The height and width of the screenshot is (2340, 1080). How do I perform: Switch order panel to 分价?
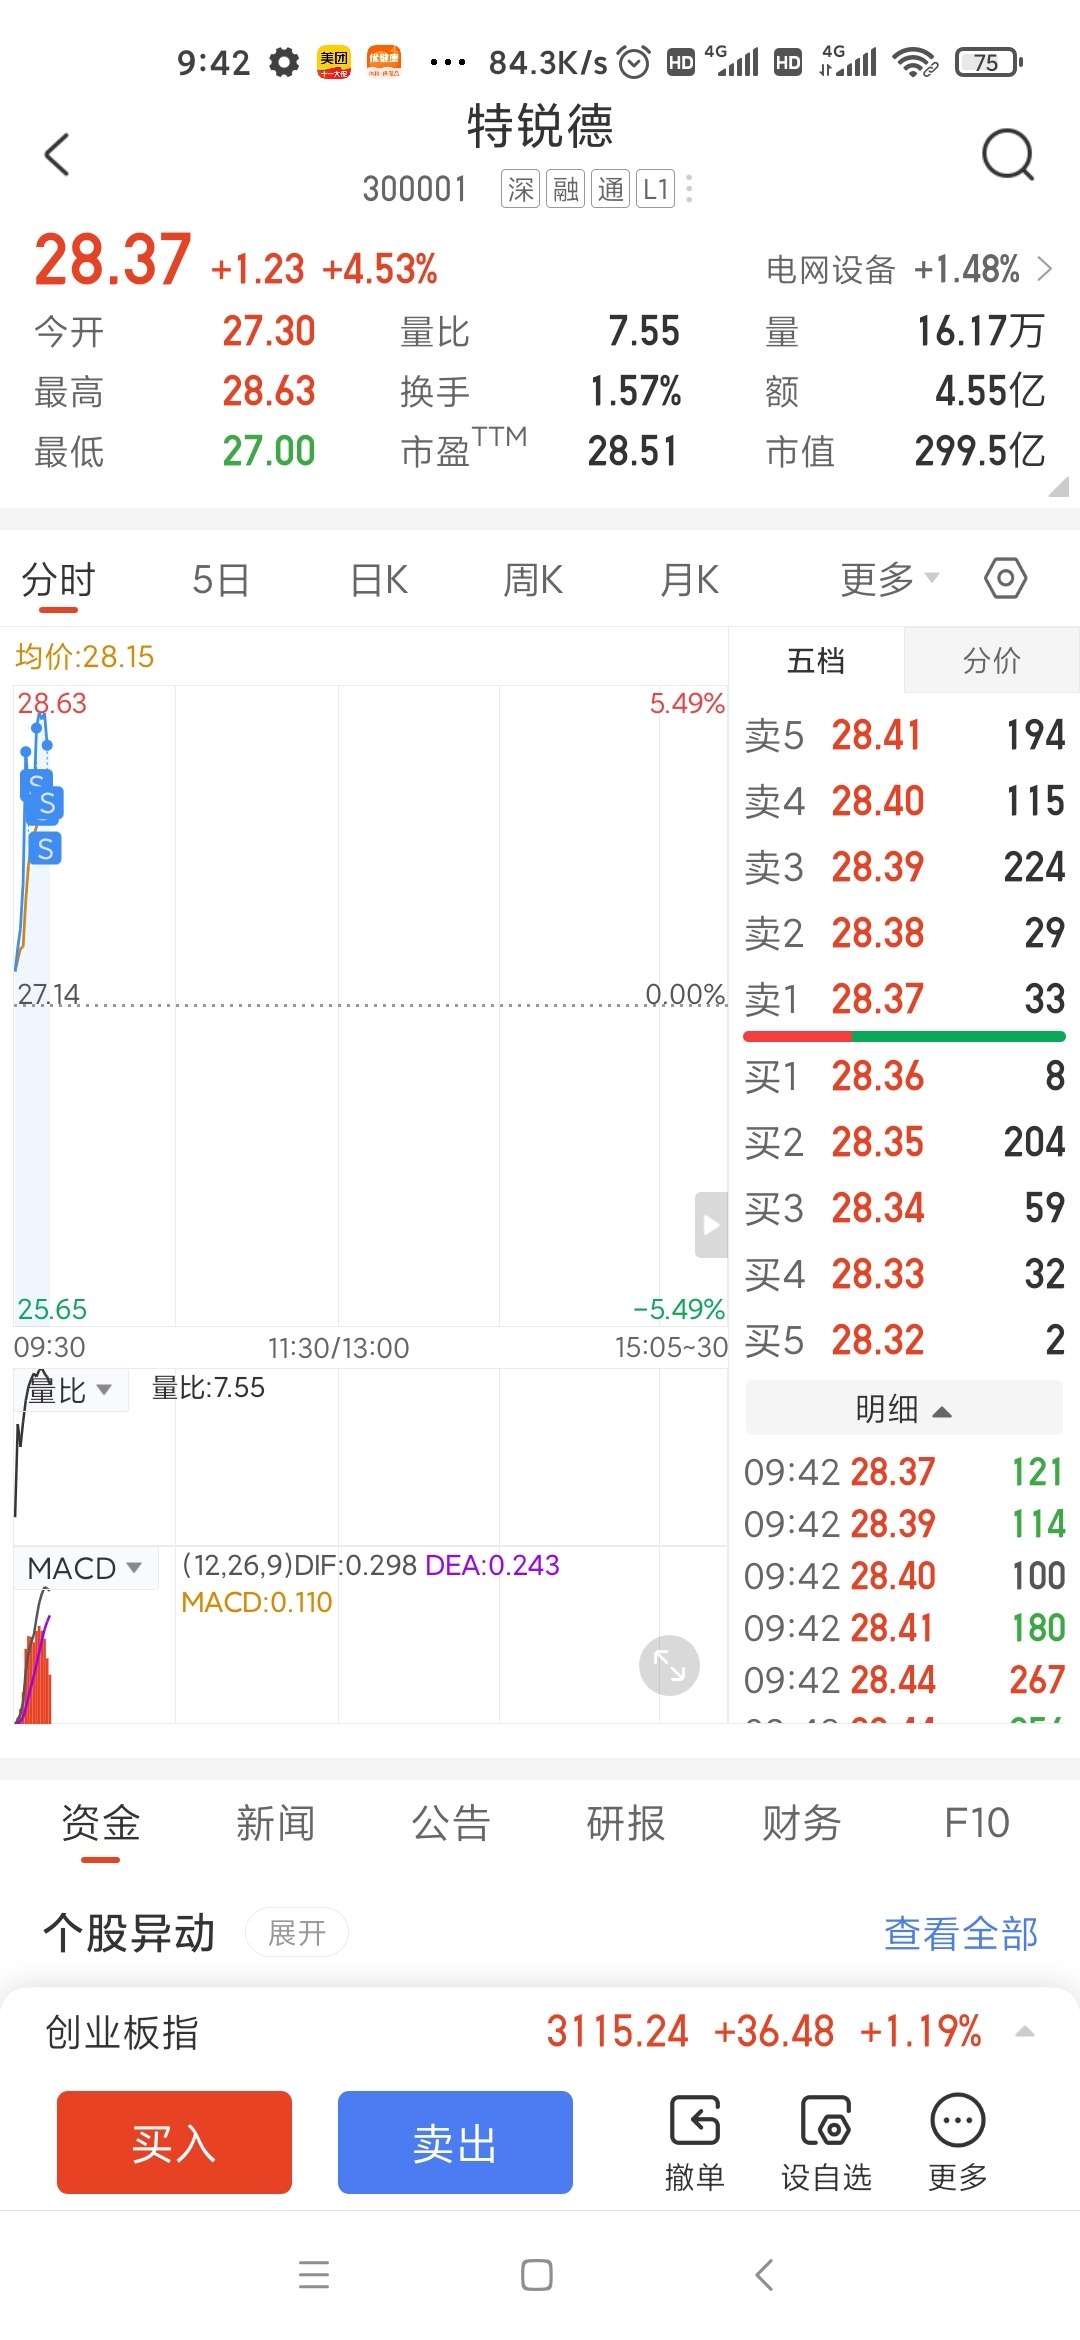pyautogui.click(x=991, y=660)
